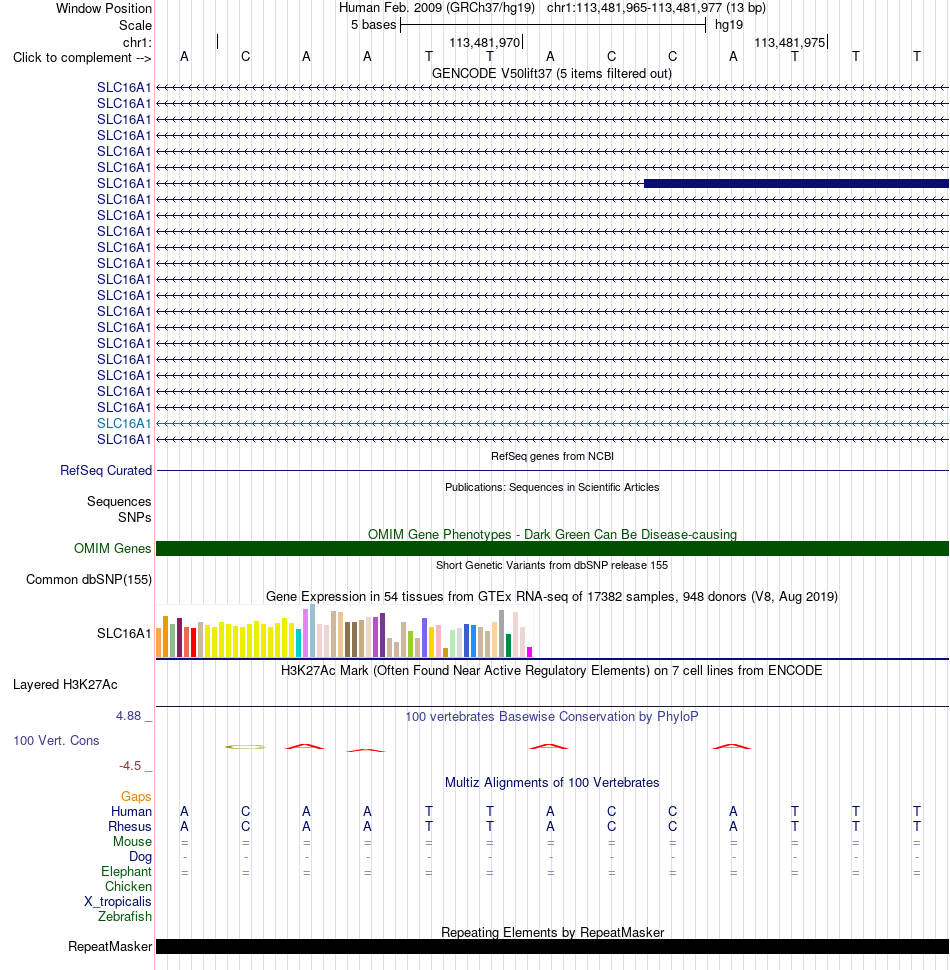This screenshot has height=970, width=950.
Task: Click the Scale label
Action: click(135, 26)
